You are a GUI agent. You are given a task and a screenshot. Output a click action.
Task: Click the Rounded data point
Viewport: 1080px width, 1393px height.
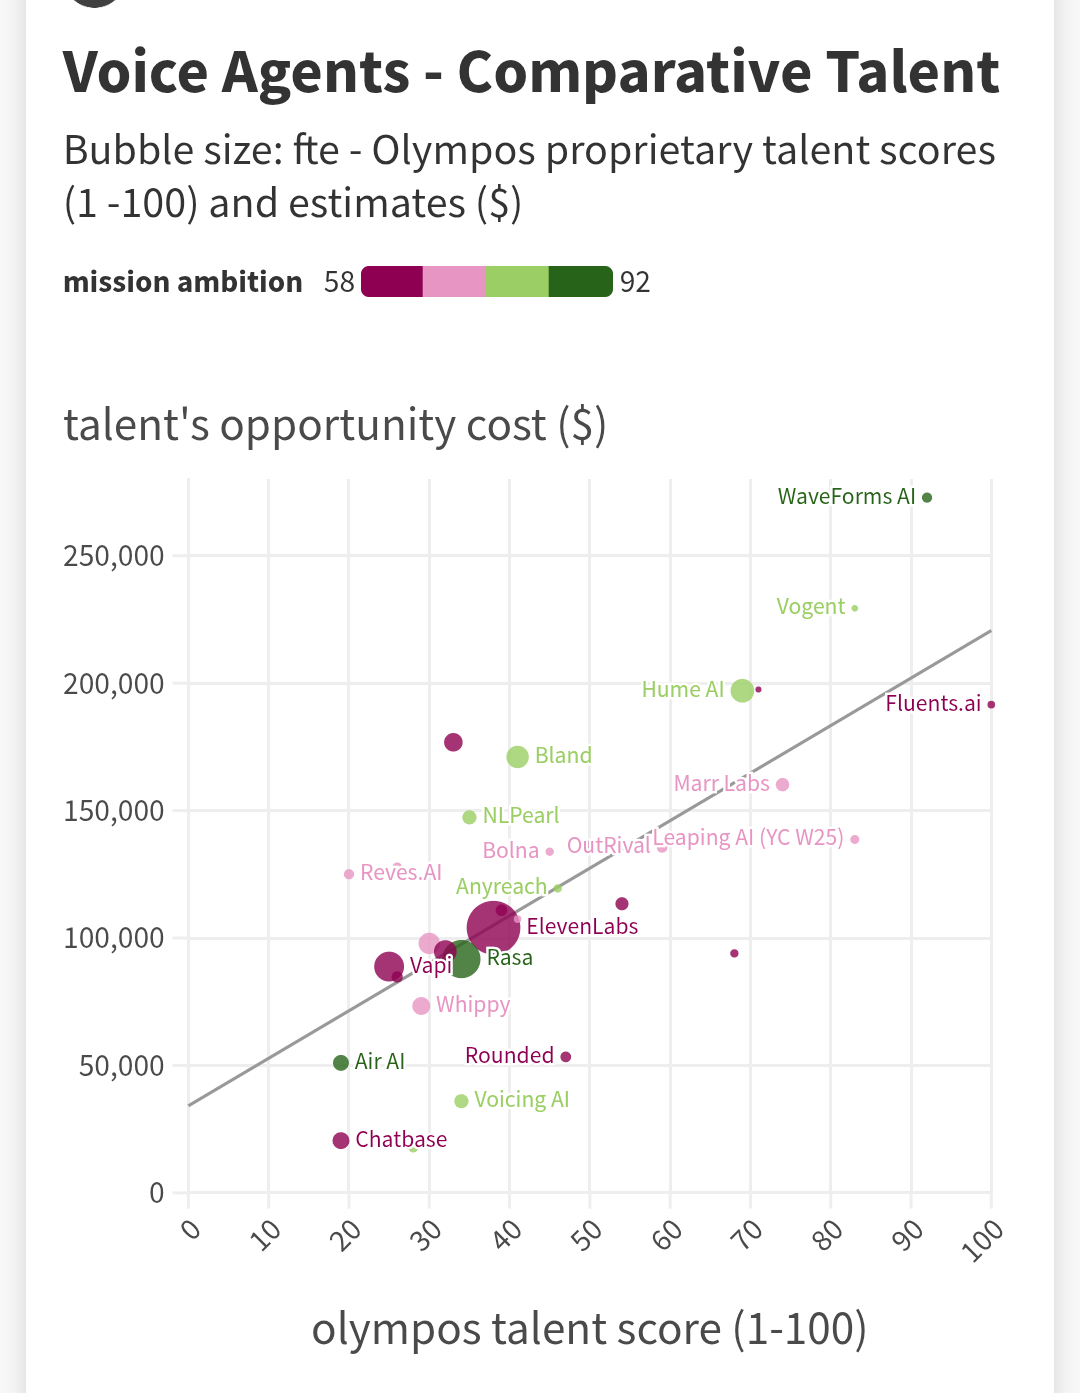566,1056
